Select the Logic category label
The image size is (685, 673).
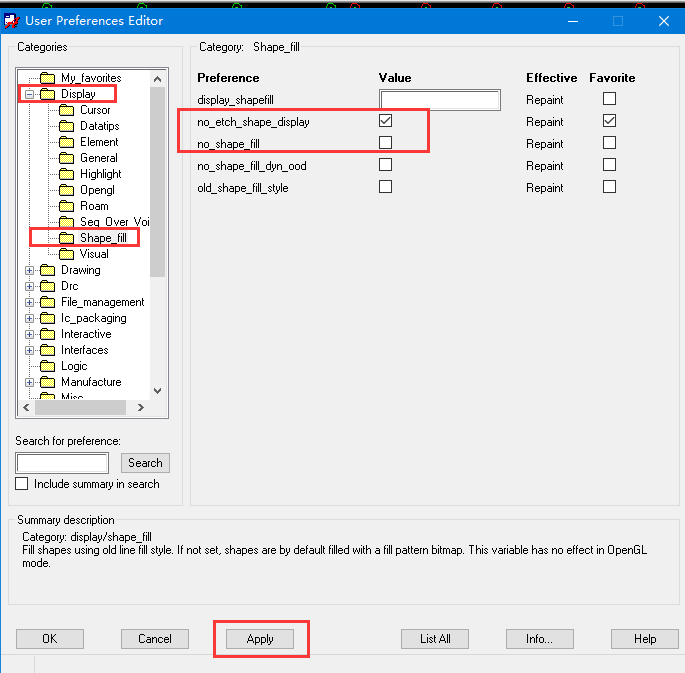tap(74, 366)
